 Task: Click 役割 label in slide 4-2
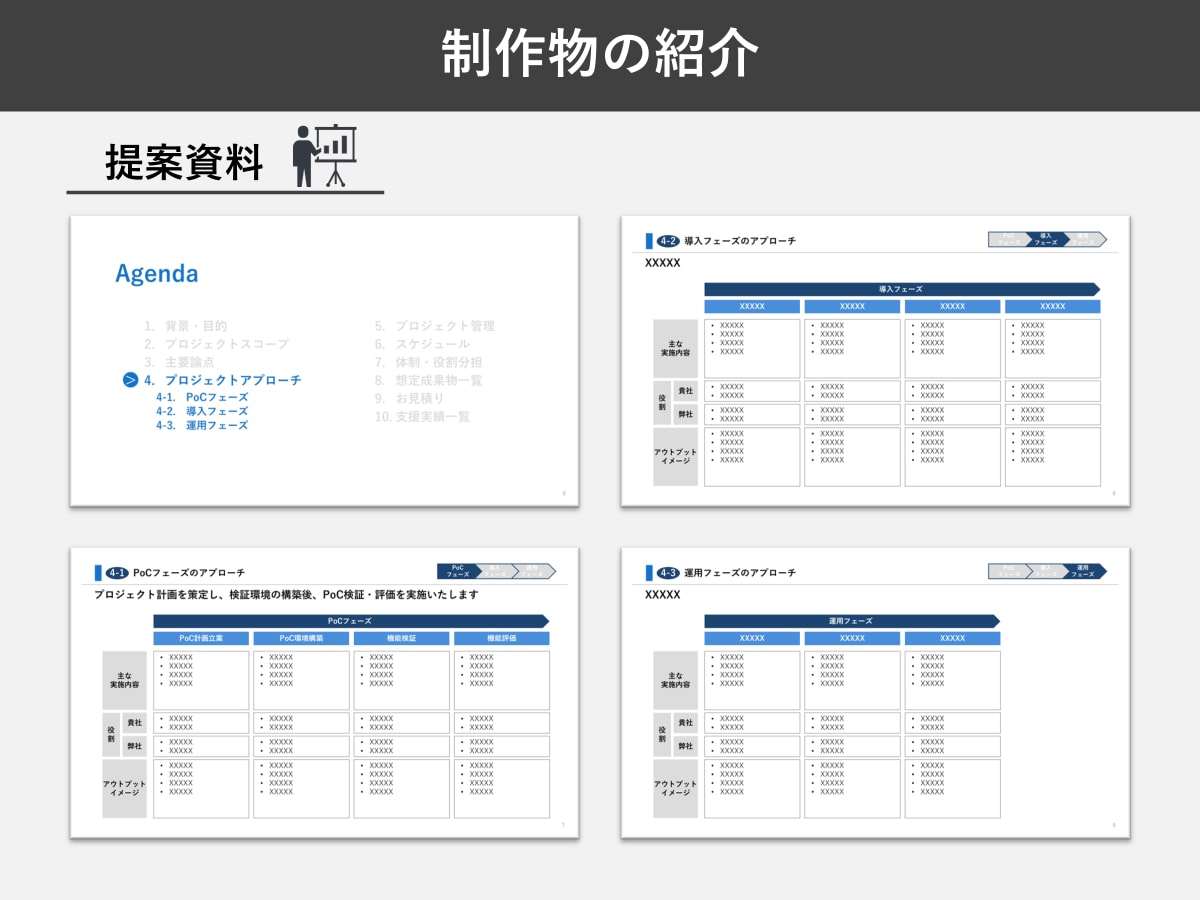click(x=663, y=403)
